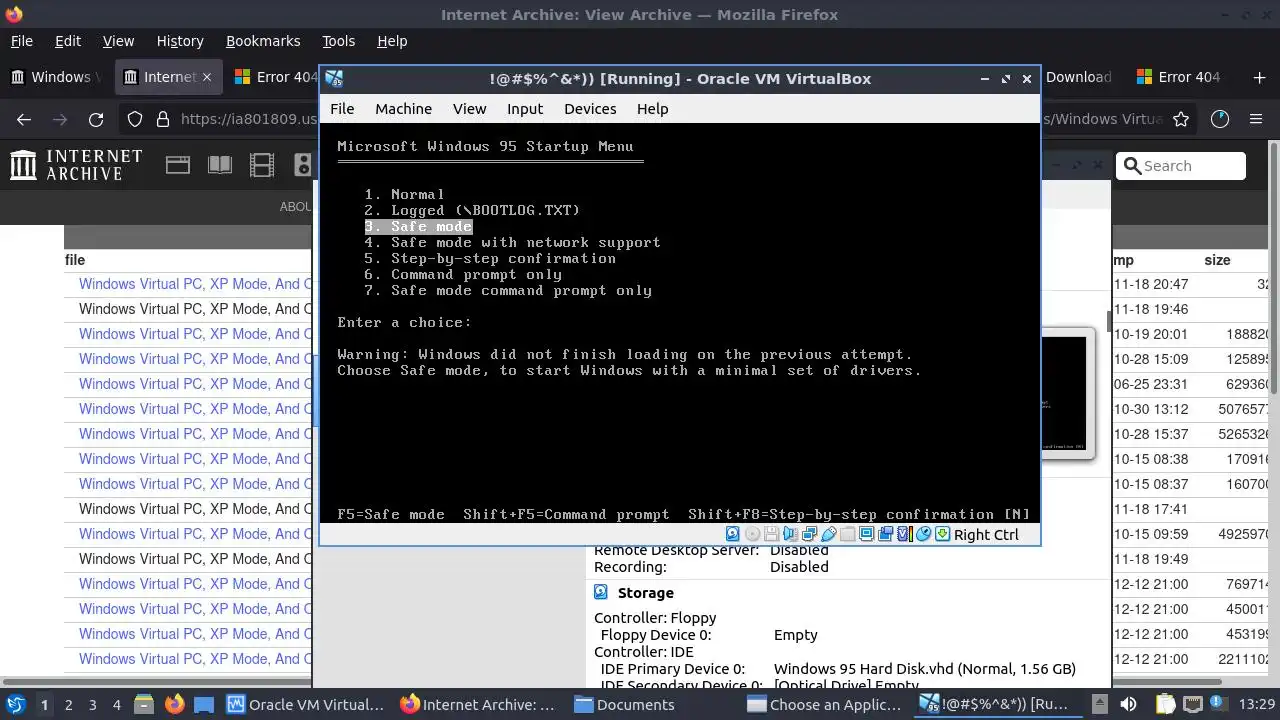Click the VirtualBox network adapter status icon
This screenshot has width=1280, height=720.
click(x=809, y=534)
